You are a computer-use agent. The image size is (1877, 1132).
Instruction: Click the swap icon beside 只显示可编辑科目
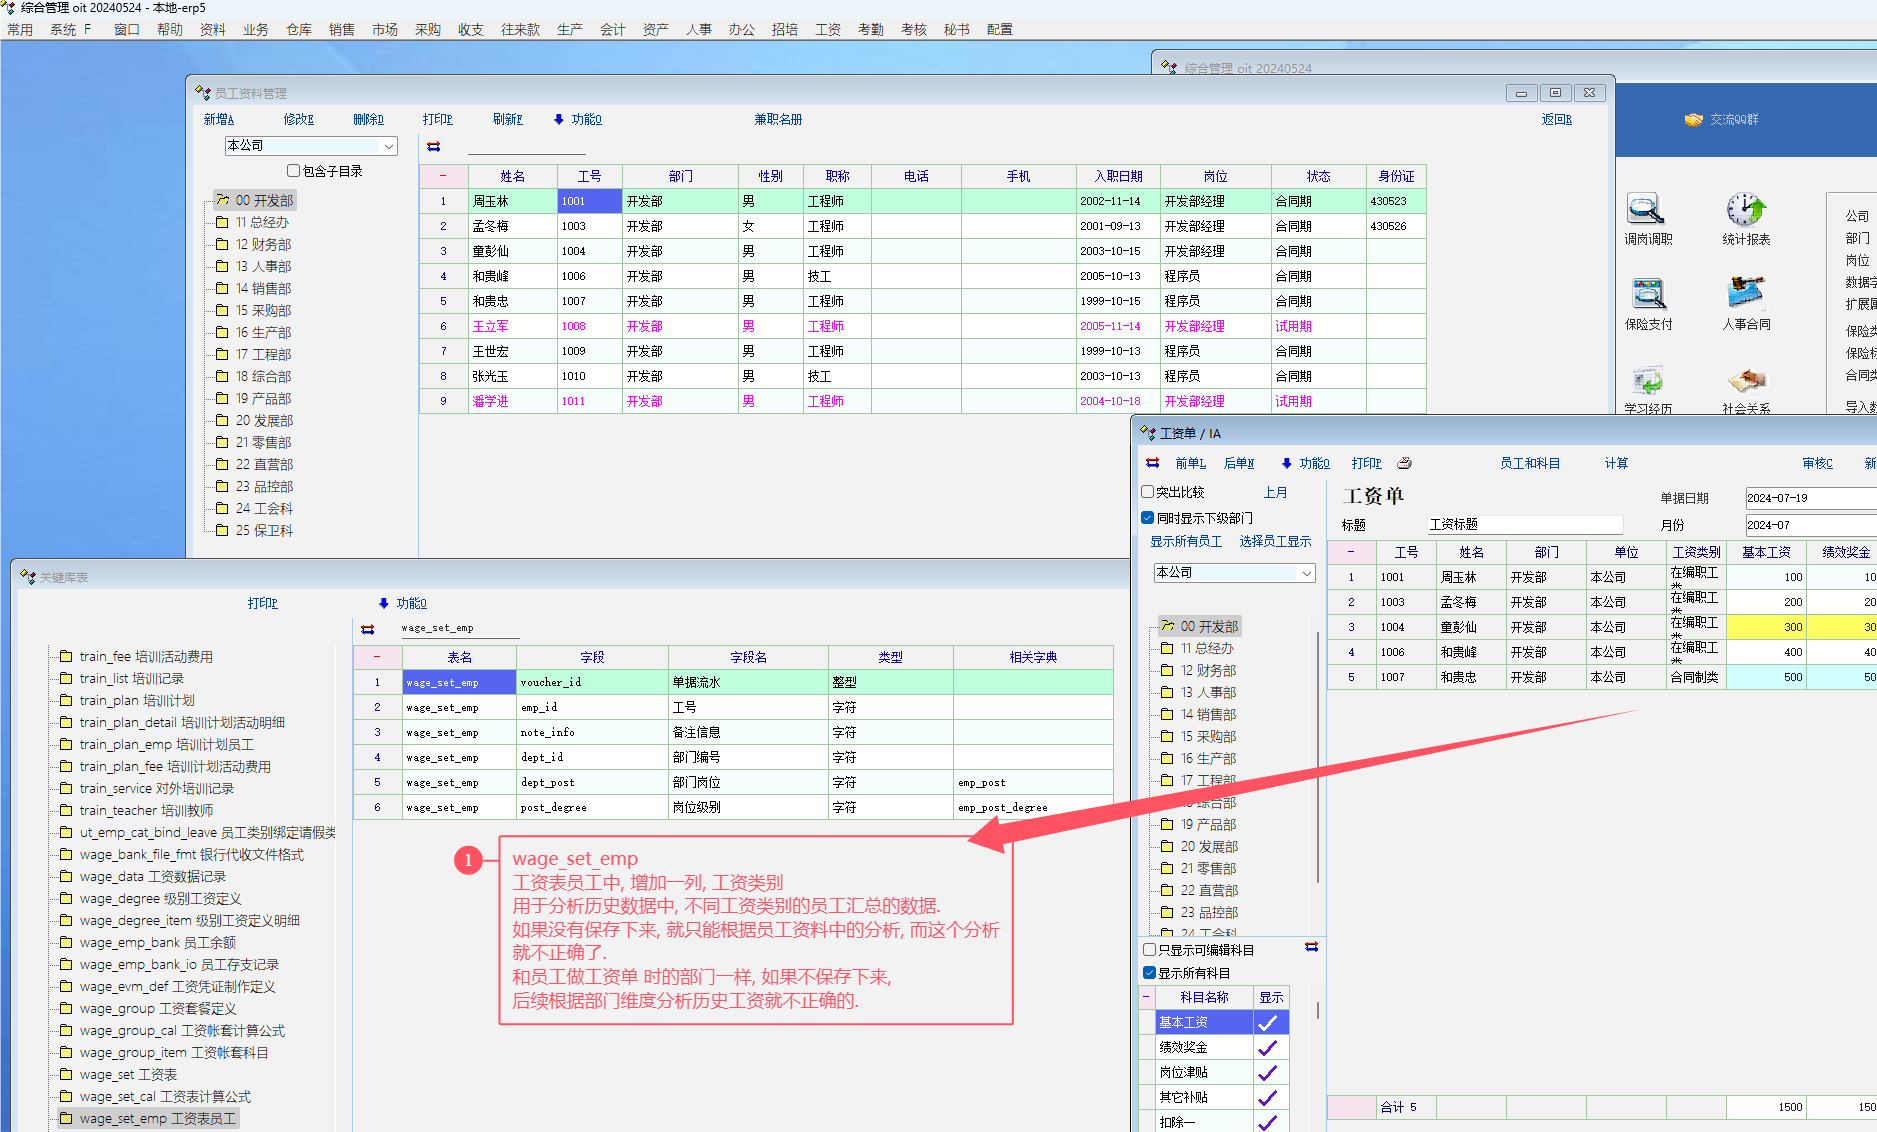(x=1311, y=947)
